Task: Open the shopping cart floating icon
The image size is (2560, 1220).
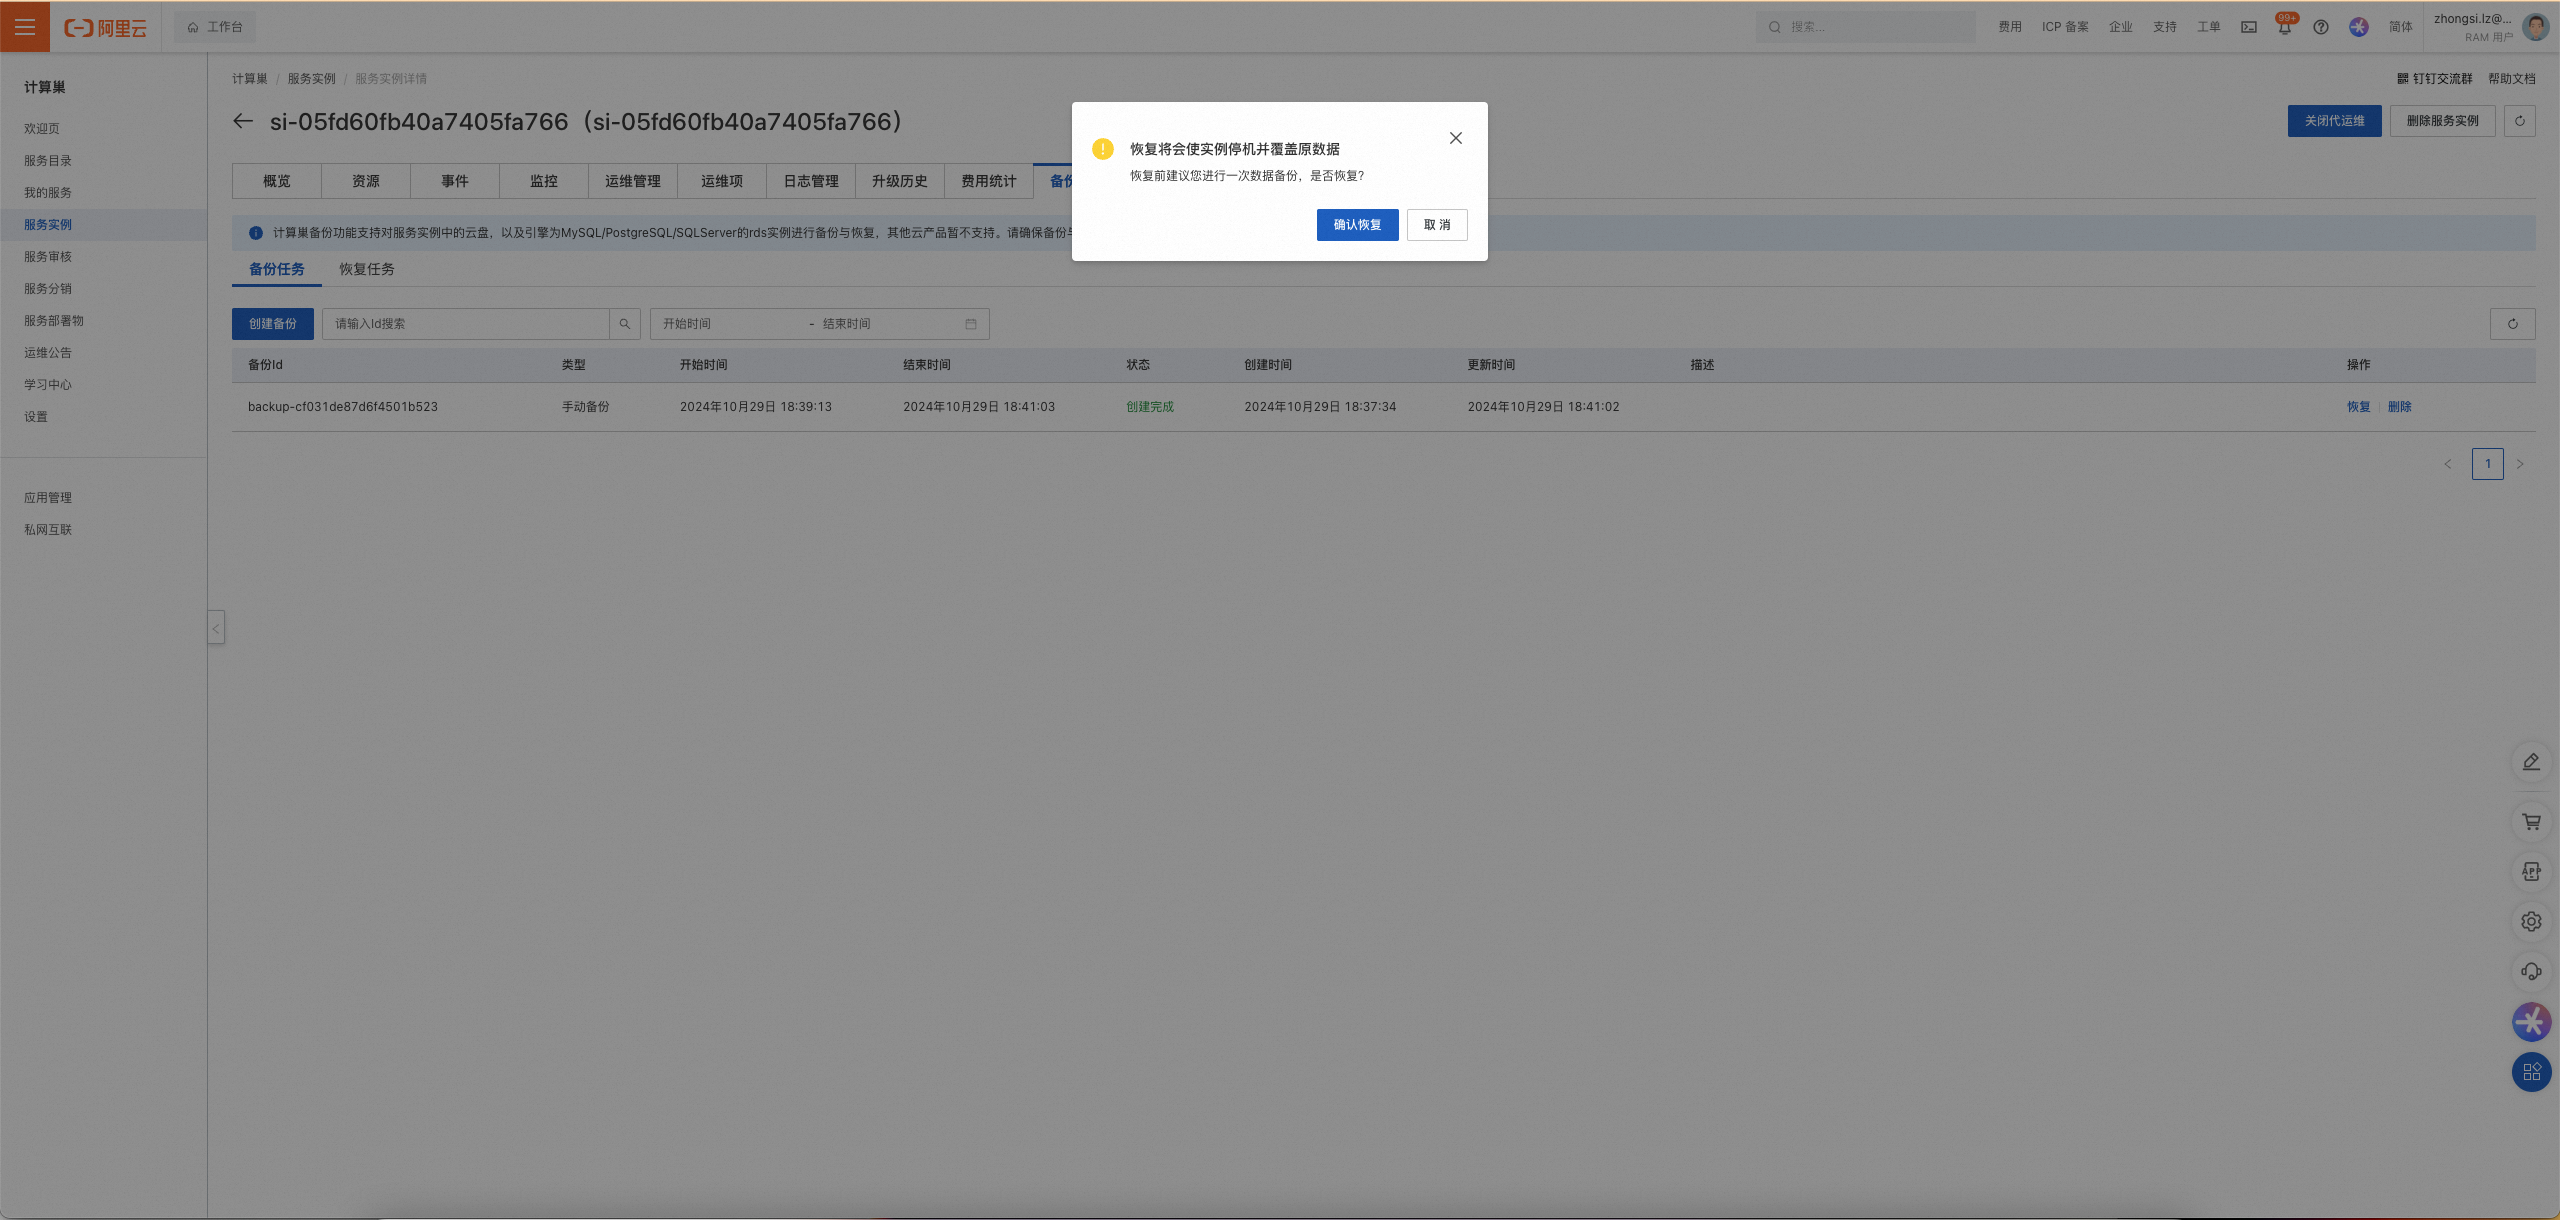Action: (x=2531, y=822)
